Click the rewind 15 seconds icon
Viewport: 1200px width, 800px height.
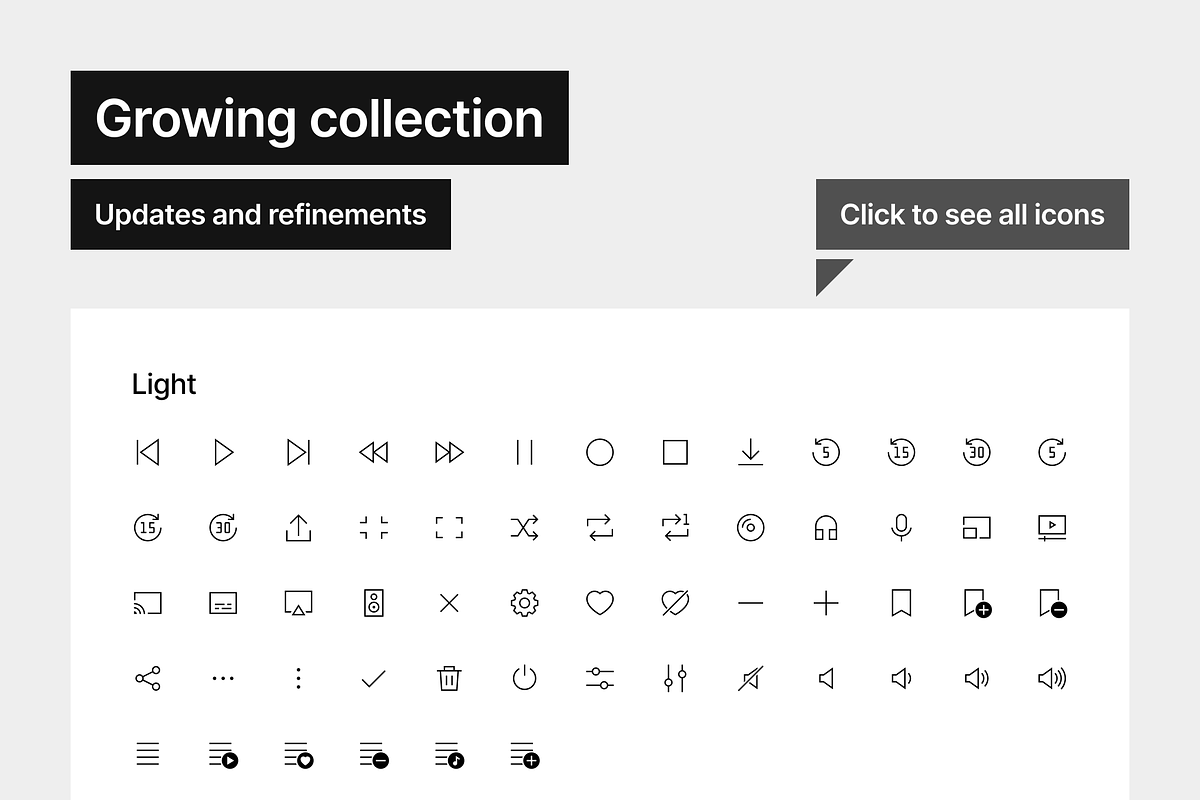(901, 452)
